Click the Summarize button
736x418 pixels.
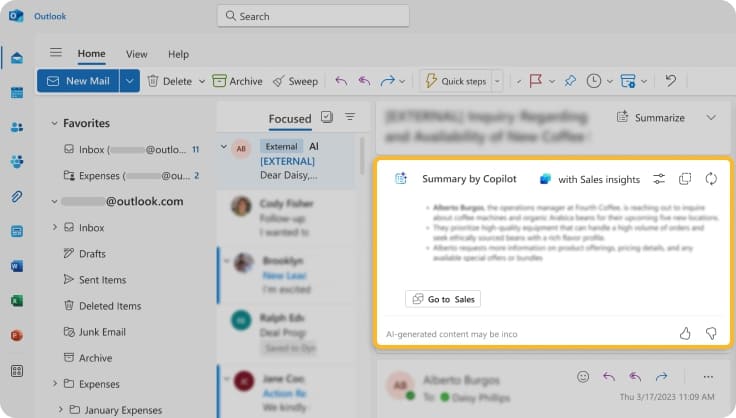(651, 117)
